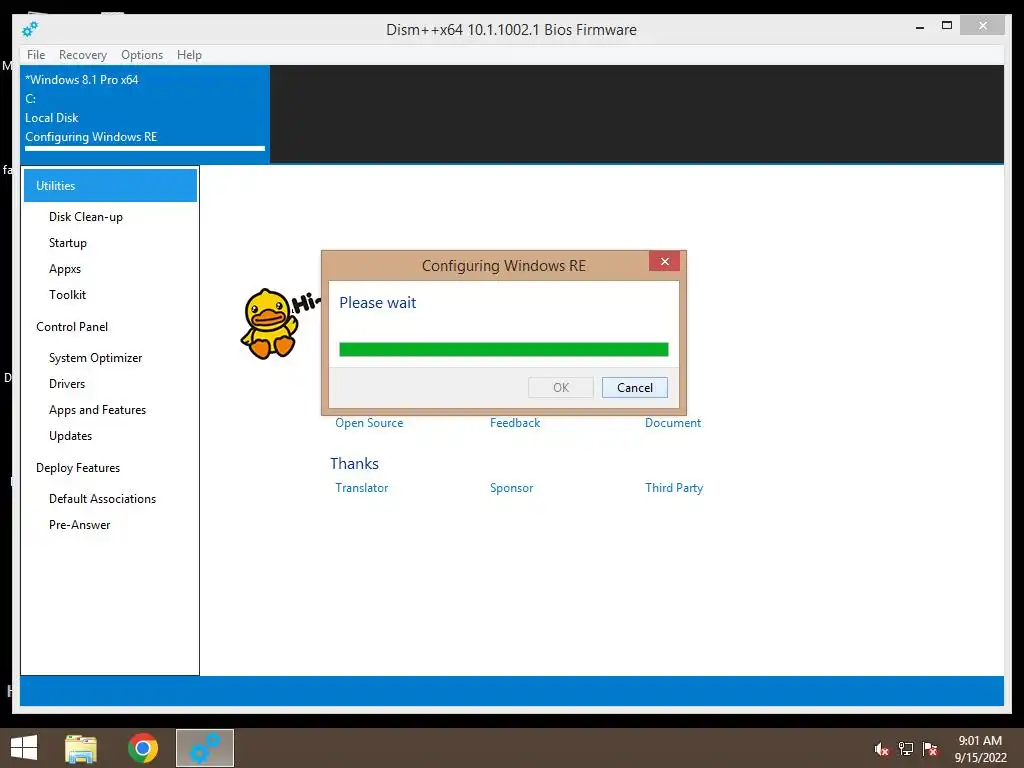Click the white progress bar under Configuring Windows RE
1024x768 pixels.
[x=145, y=149]
